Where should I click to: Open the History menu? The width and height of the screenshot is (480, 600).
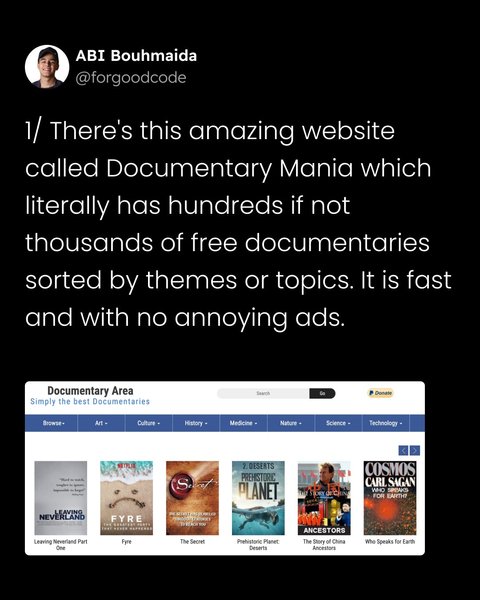[196, 423]
